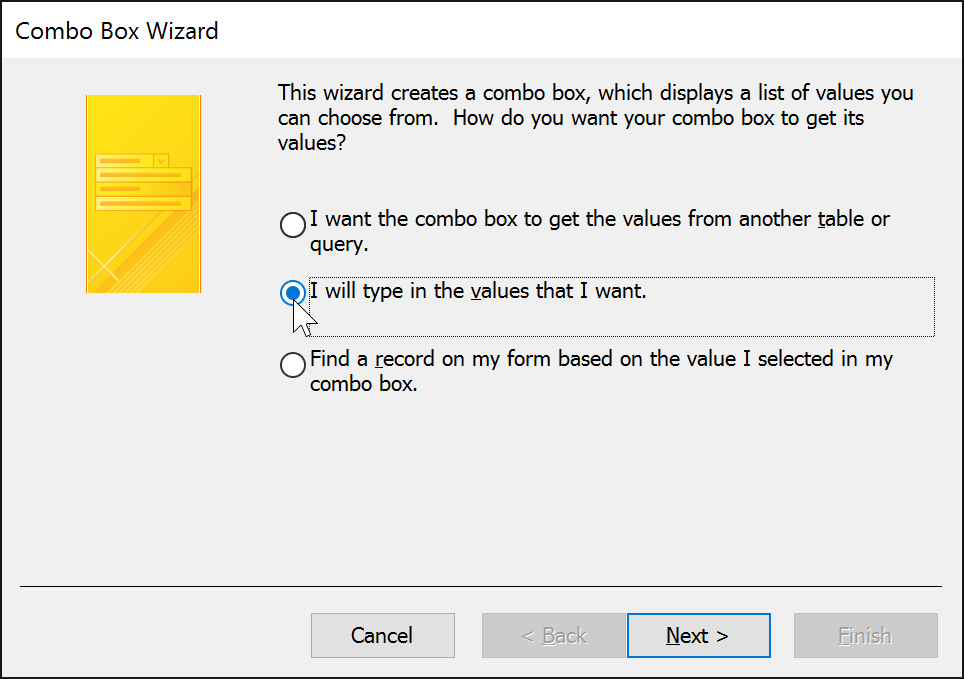Cancel the Combo Box Wizard
964x679 pixels.
point(382,635)
